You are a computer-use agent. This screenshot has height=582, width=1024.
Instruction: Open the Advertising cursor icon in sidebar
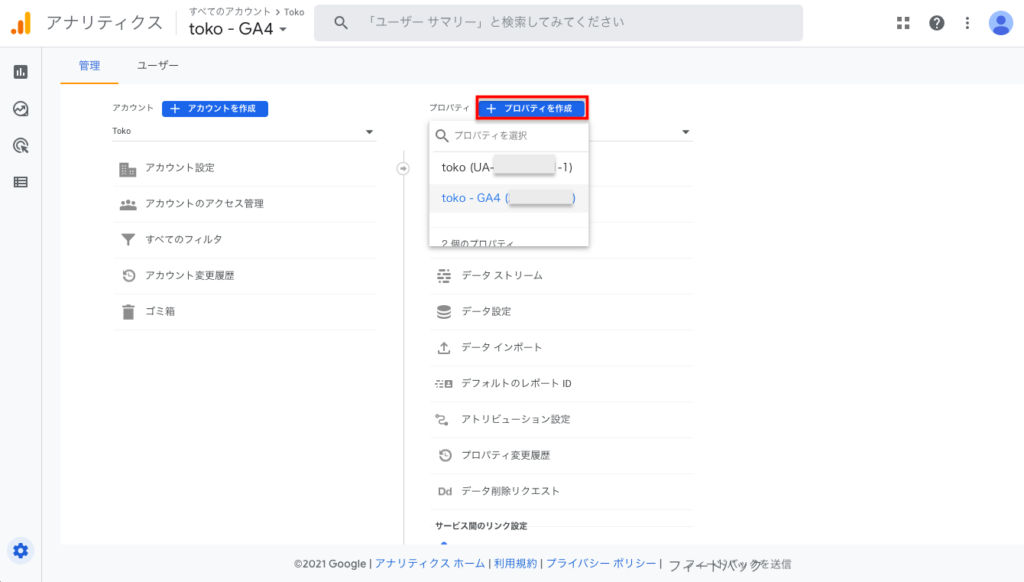[21, 146]
